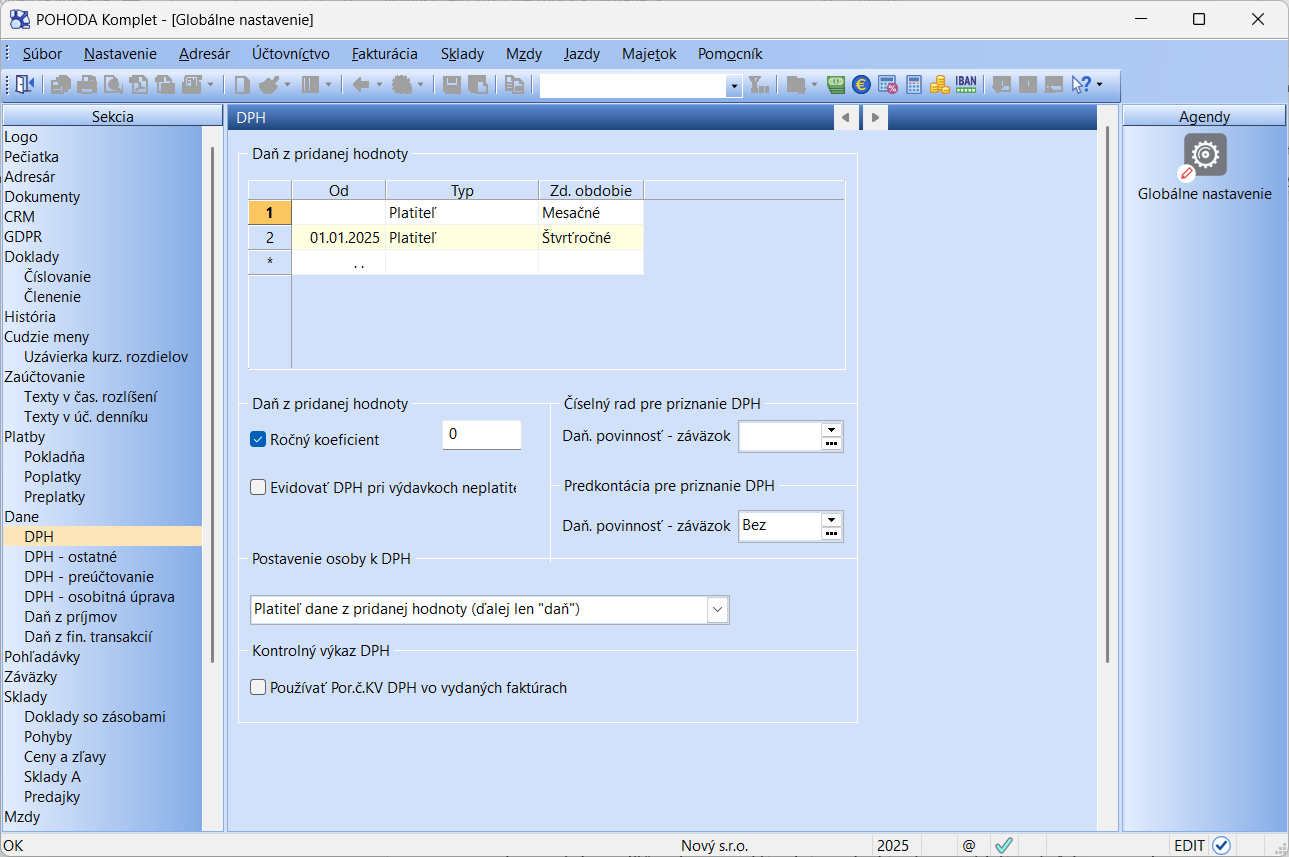Image resolution: width=1289 pixels, height=857 pixels.
Task: Select DPH - preúčtovanie section
Action: (89, 577)
